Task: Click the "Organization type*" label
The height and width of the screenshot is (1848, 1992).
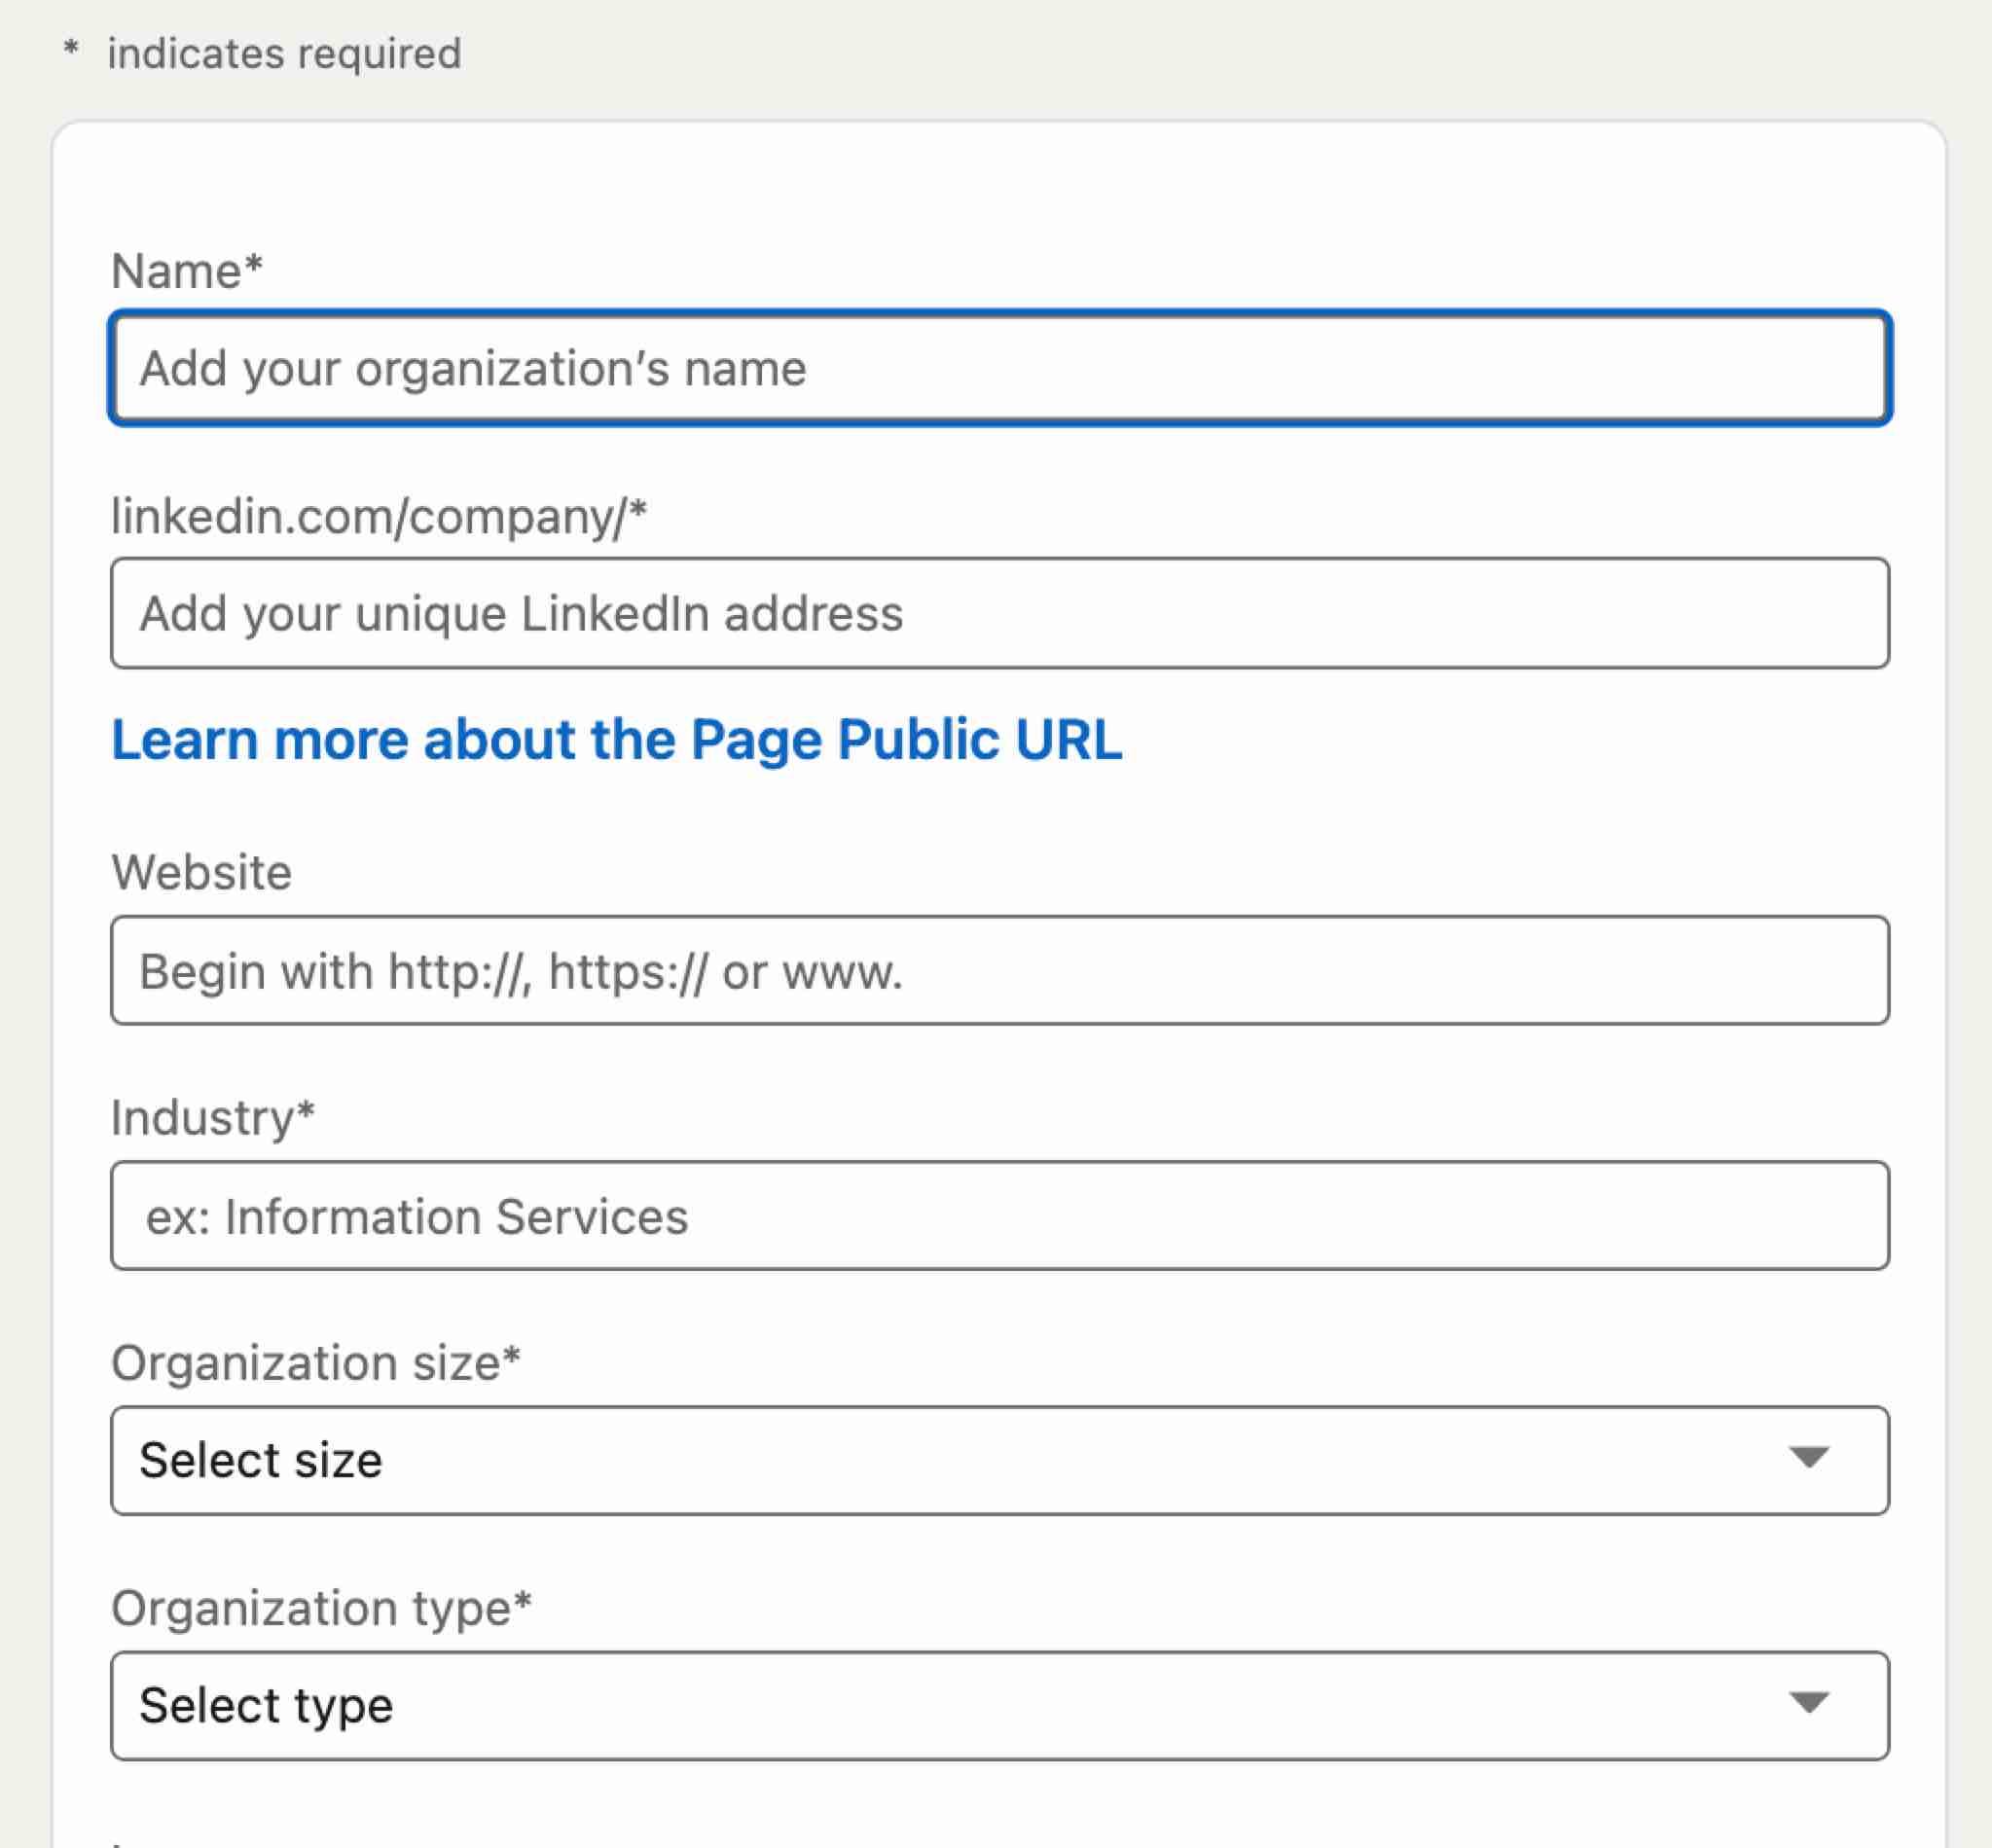Action: pyautogui.click(x=321, y=1608)
